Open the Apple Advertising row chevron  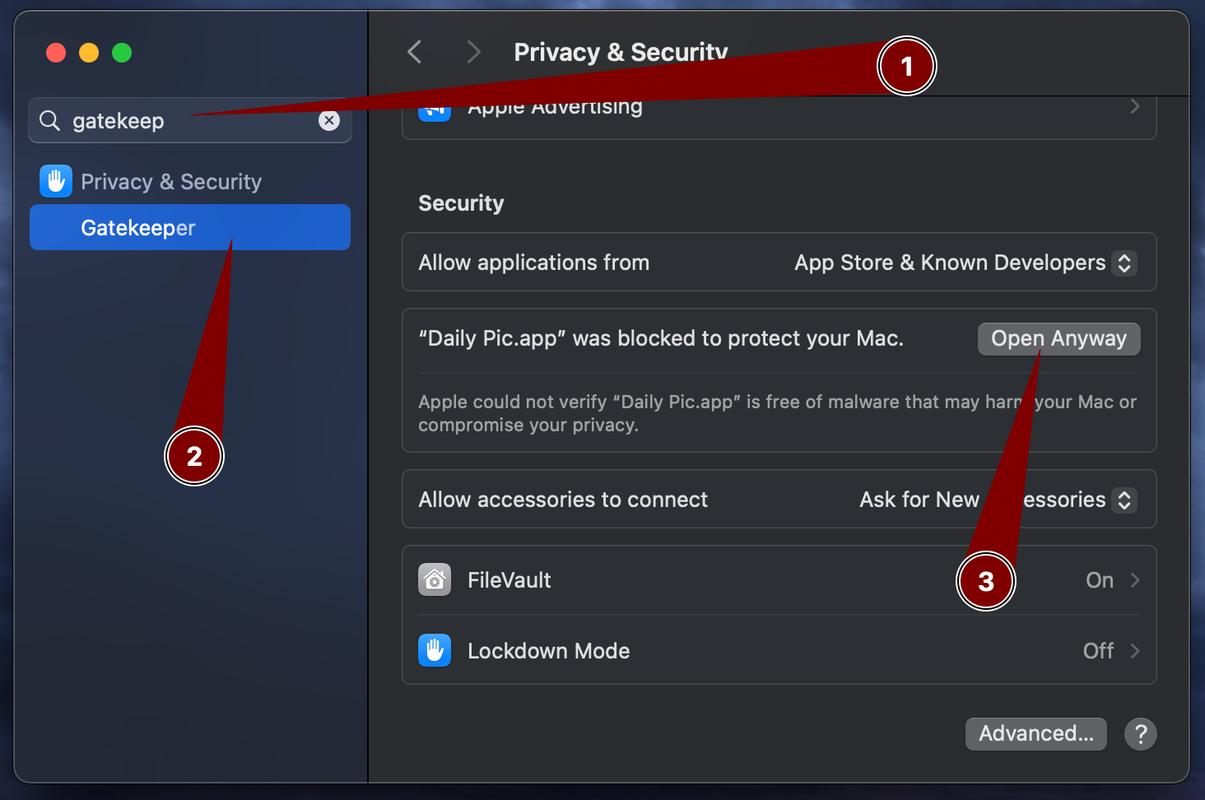(1135, 106)
